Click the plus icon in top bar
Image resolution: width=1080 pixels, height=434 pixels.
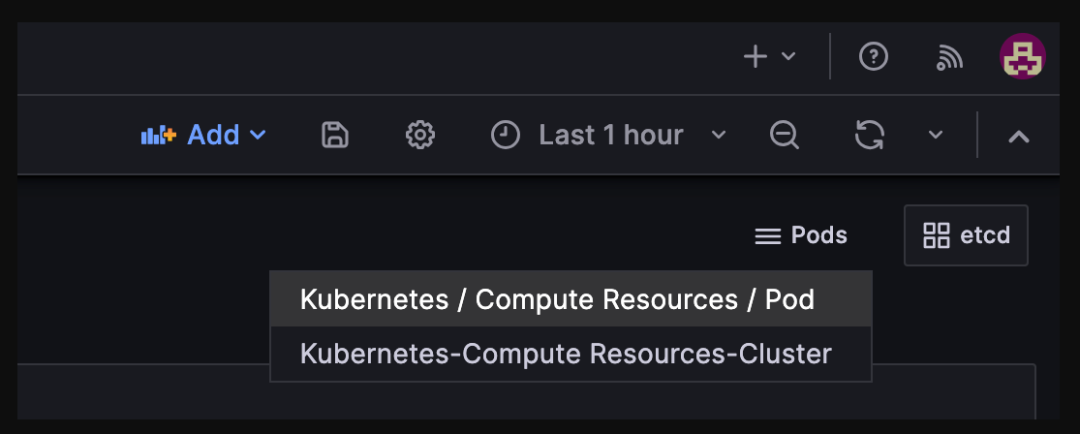tap(756, 57)
